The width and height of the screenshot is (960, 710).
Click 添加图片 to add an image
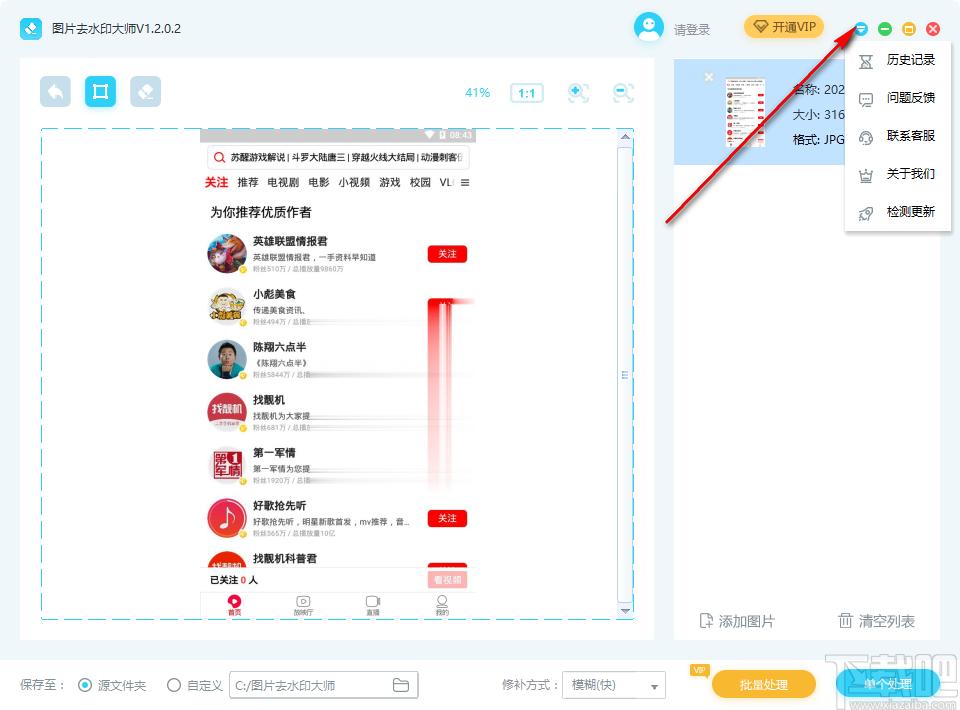click(x=737, y=621)
